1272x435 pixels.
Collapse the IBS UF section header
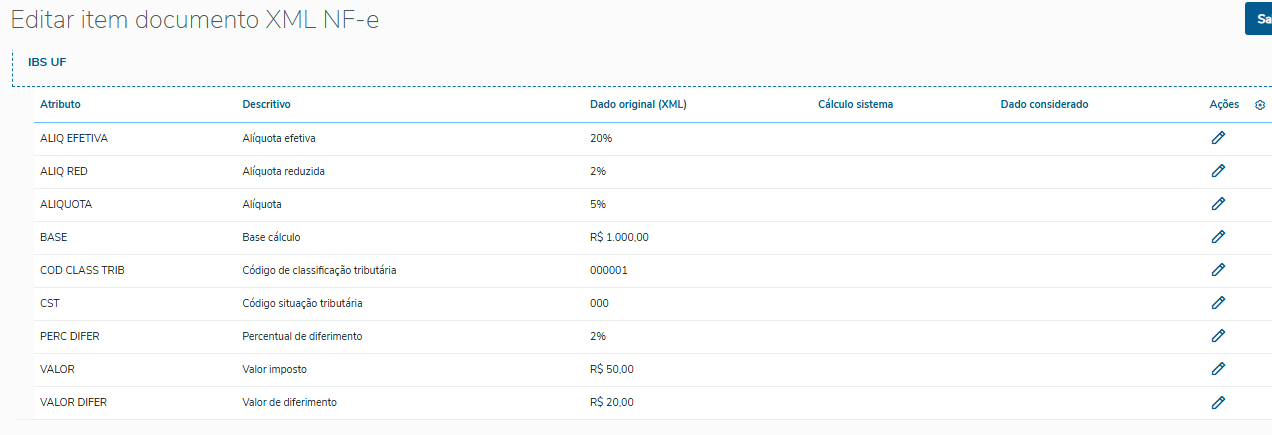(x=47, y=63)
